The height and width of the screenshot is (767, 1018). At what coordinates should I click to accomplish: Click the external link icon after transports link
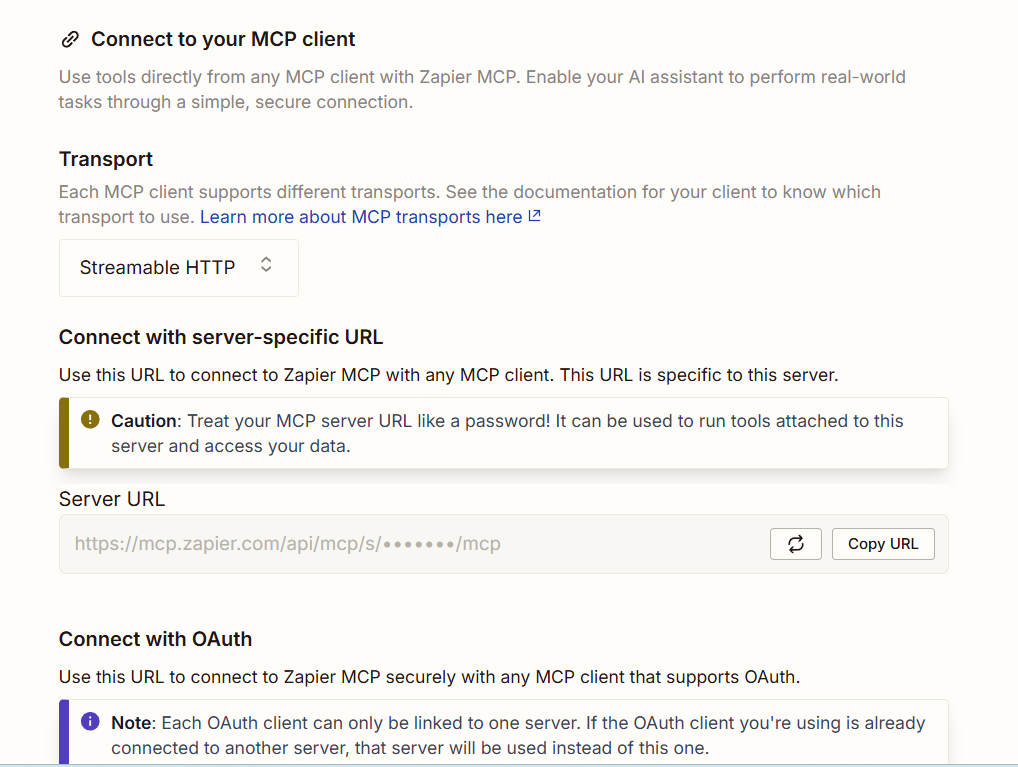pos(534,216)
